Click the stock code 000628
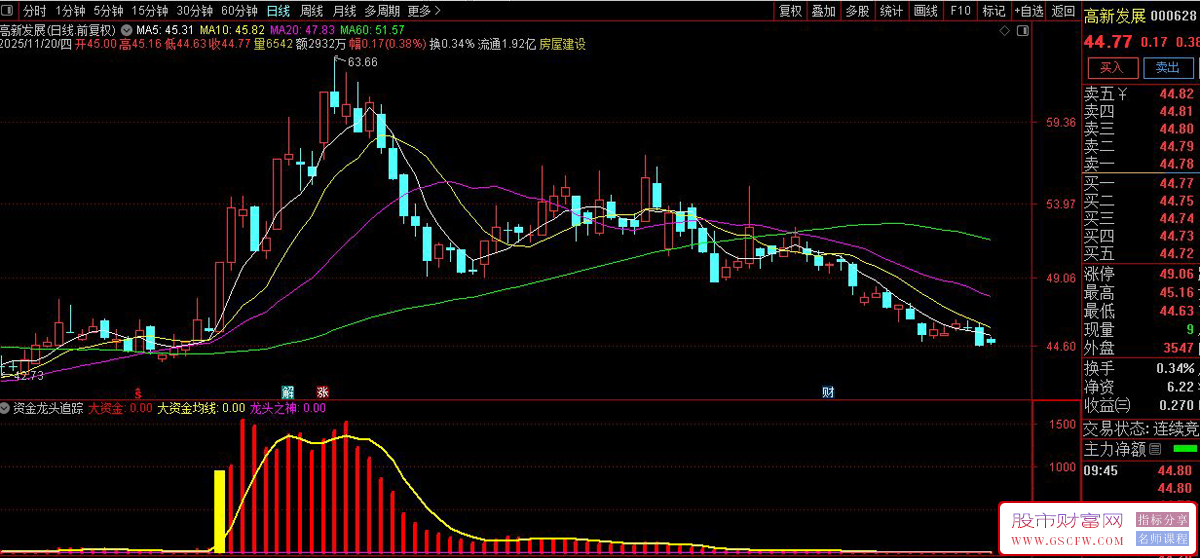1200x558 pixels. click(x=1175, y=16)
